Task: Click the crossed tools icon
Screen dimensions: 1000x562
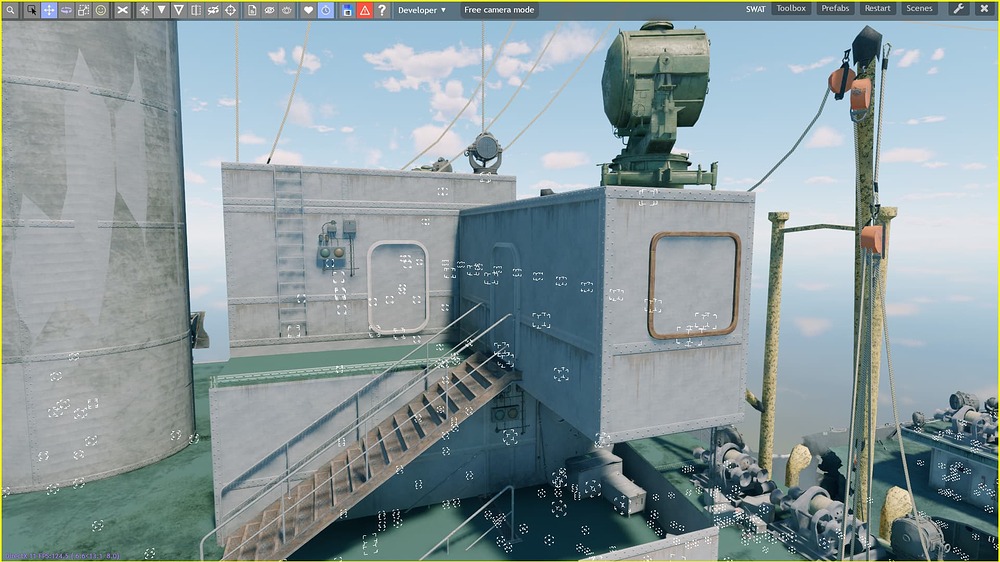Action: coord(122,10)
